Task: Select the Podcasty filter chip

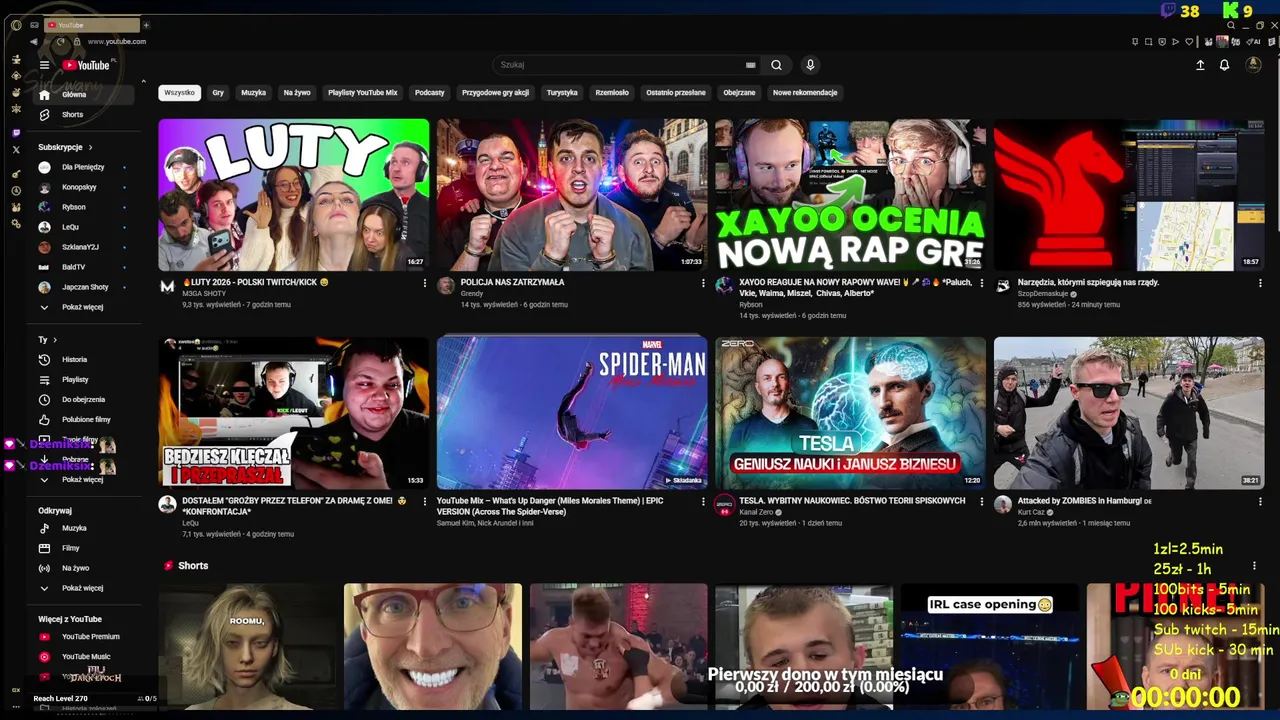Action: (x=430, y=92)
